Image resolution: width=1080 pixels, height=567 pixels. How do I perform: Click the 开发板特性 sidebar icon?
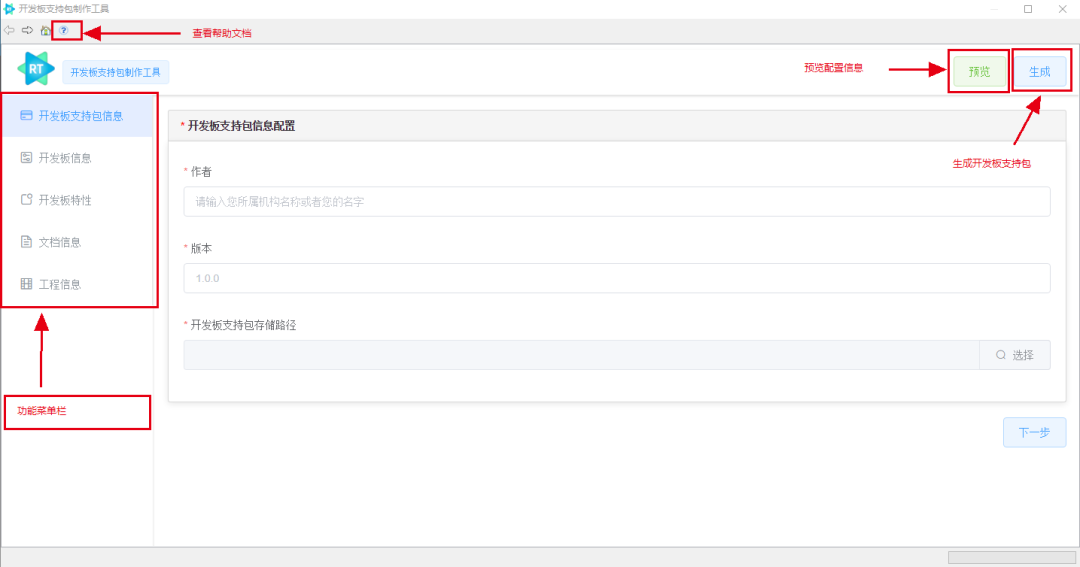click(26, 200)
